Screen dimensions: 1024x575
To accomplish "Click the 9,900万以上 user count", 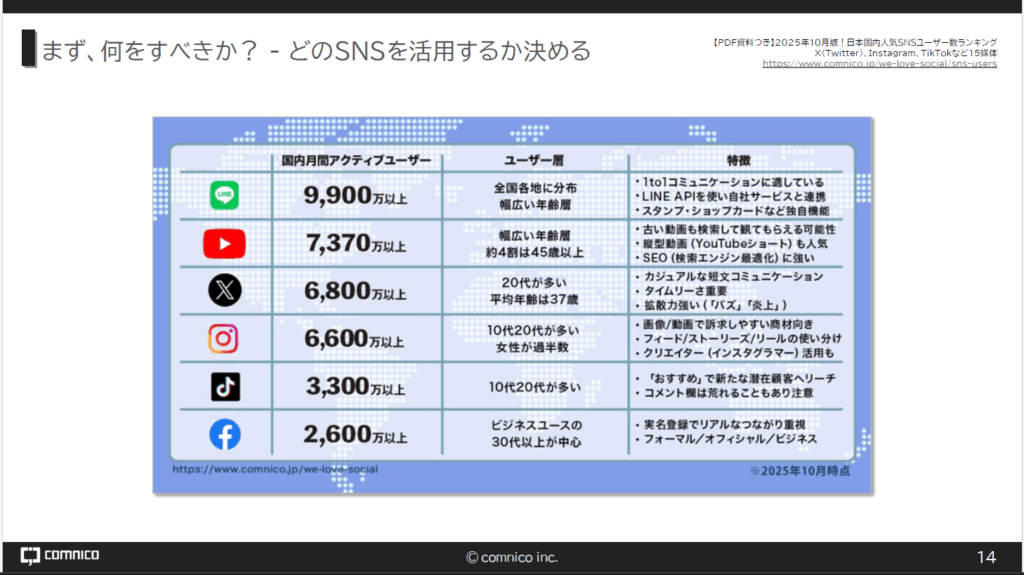I will point(356,196).
